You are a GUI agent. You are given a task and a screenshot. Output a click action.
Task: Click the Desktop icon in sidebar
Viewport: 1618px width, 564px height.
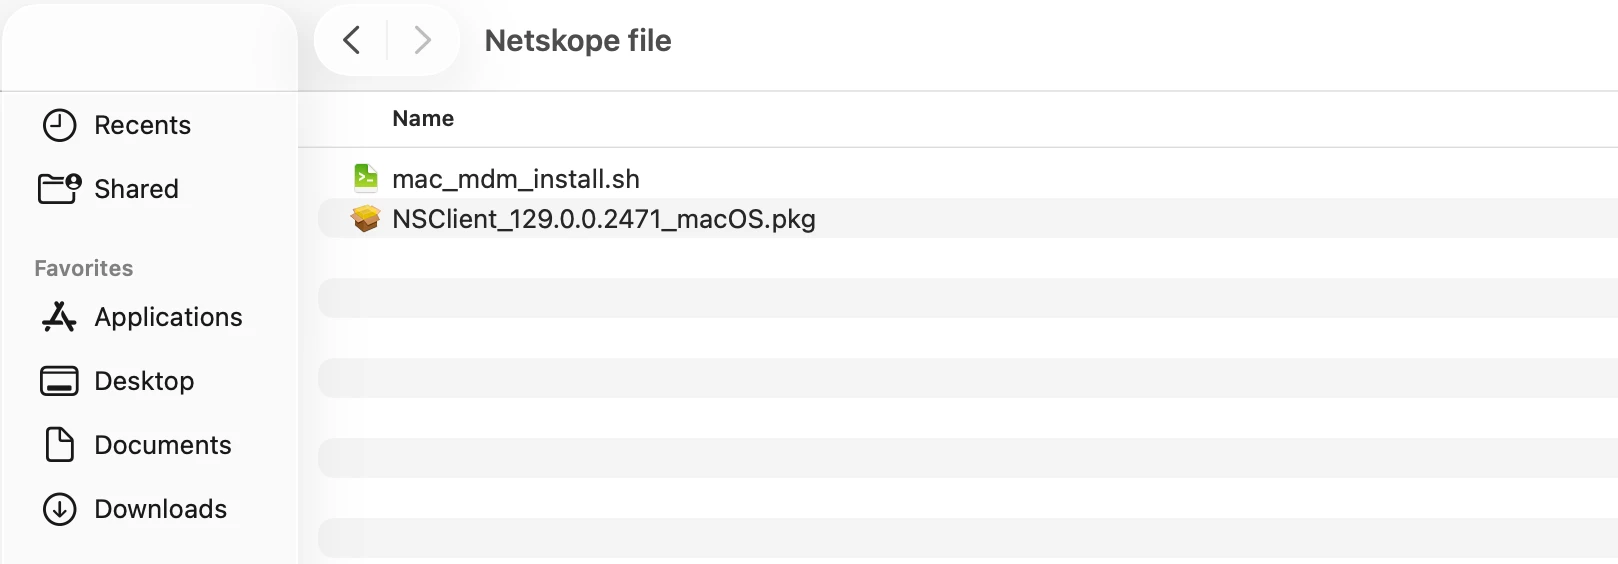coord(59,381)
